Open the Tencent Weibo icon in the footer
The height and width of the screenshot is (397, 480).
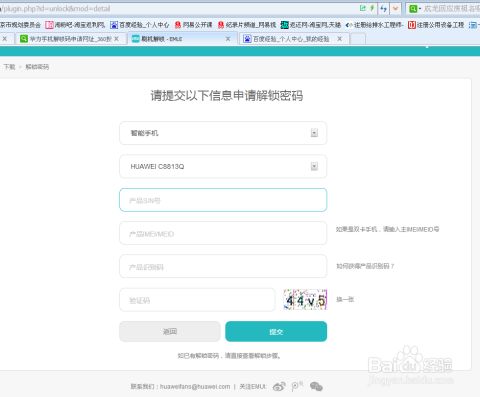tap(297, 386)
